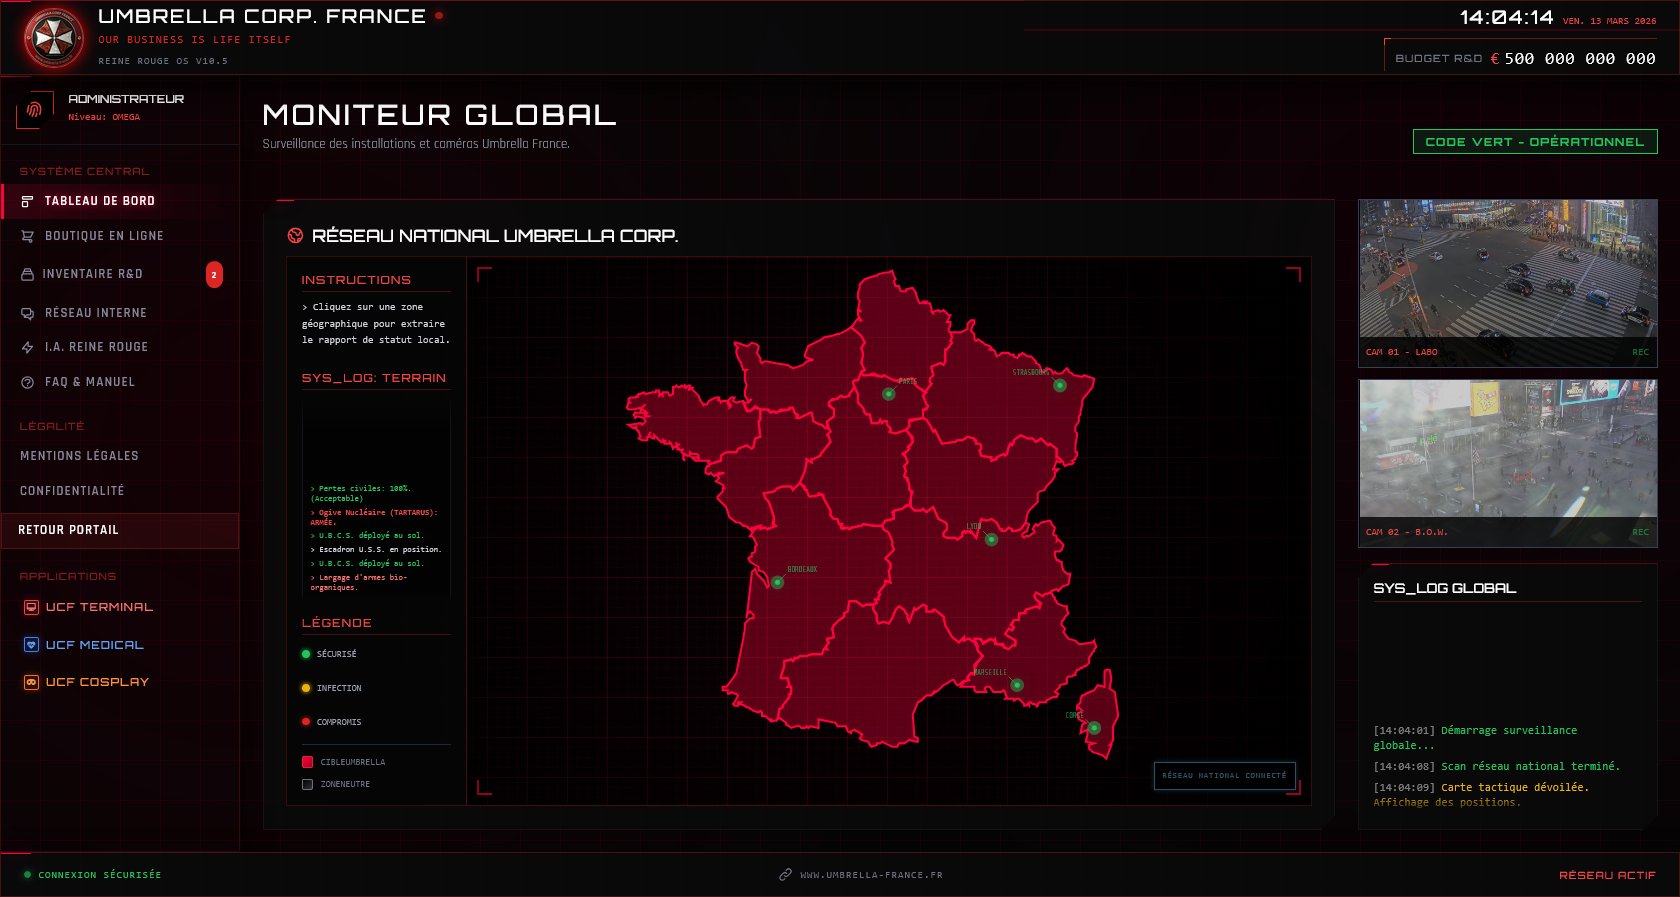Click the Code Vert Opérationnel status button
This screenshot has height=897, width=1680.
point(1534,142)
